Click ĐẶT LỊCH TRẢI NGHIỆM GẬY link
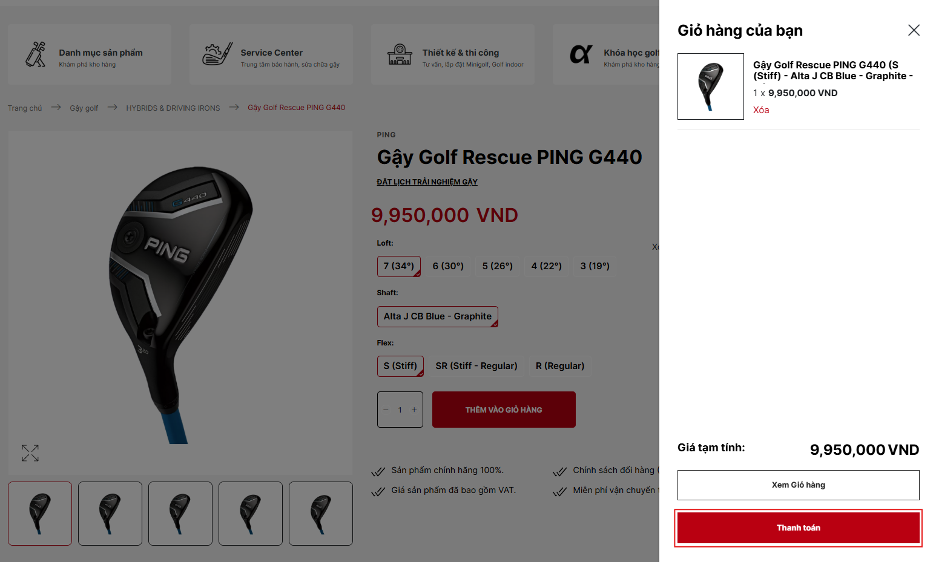The image size is (936, 562). (x=427, y=182)
